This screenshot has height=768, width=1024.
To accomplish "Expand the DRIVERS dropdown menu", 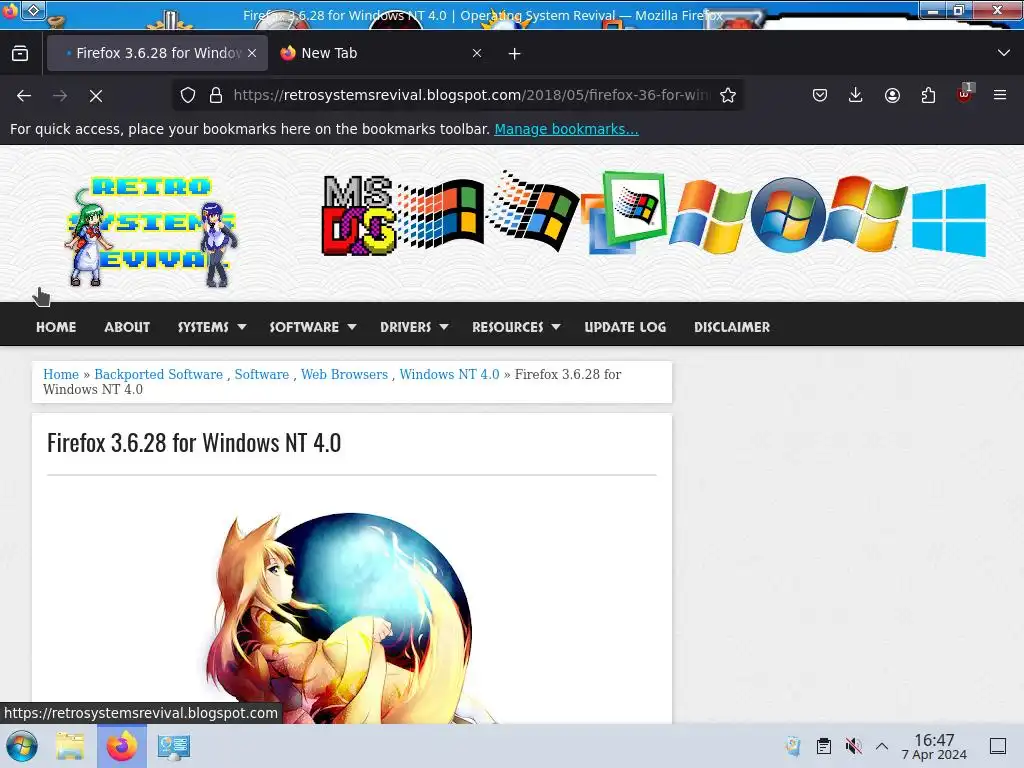I will point(414,327).
